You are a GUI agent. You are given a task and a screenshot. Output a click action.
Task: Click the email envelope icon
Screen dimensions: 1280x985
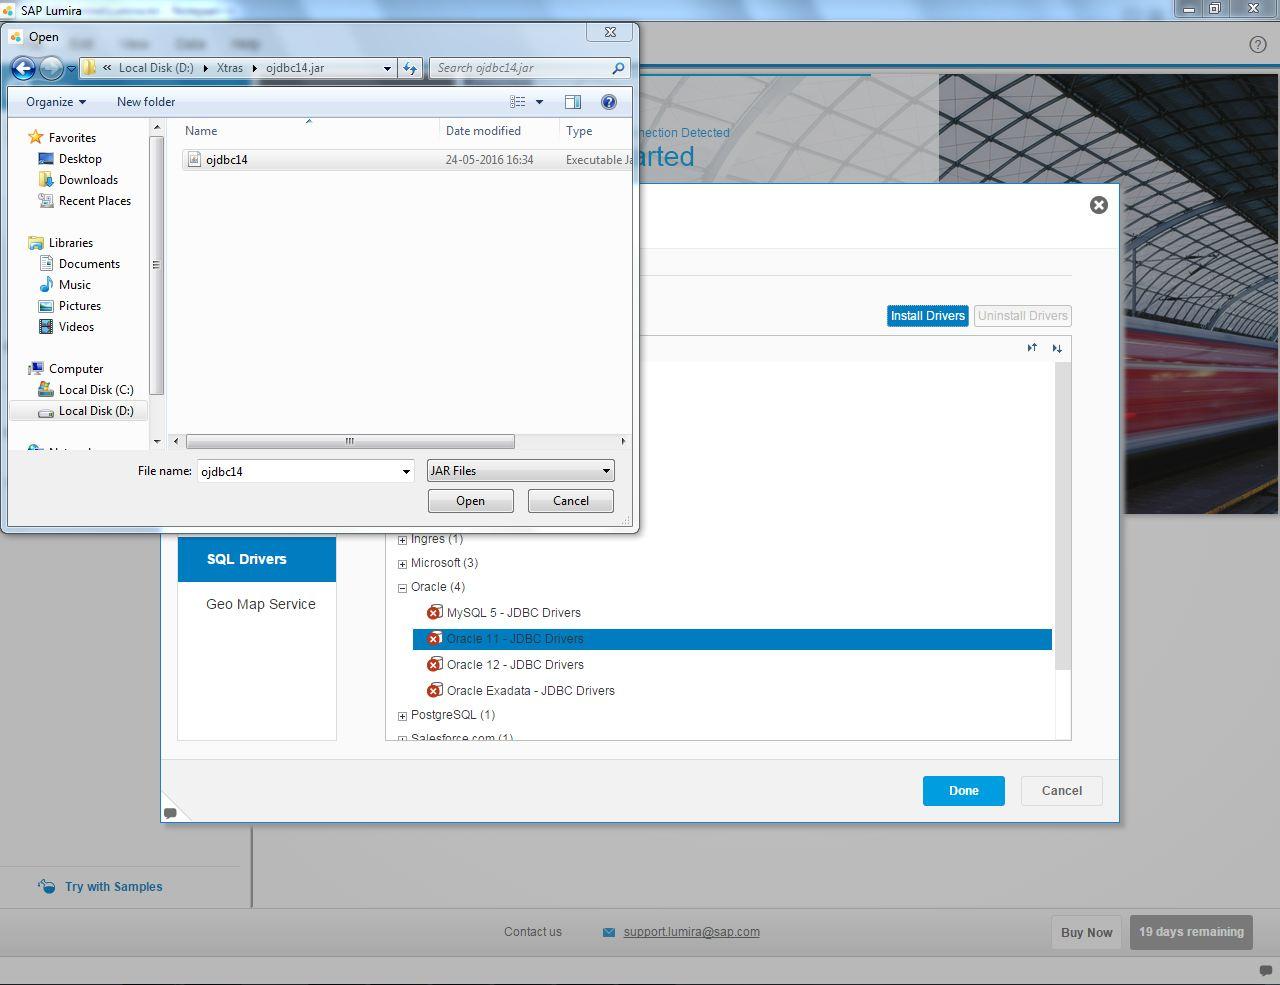(x=609, y=932)
